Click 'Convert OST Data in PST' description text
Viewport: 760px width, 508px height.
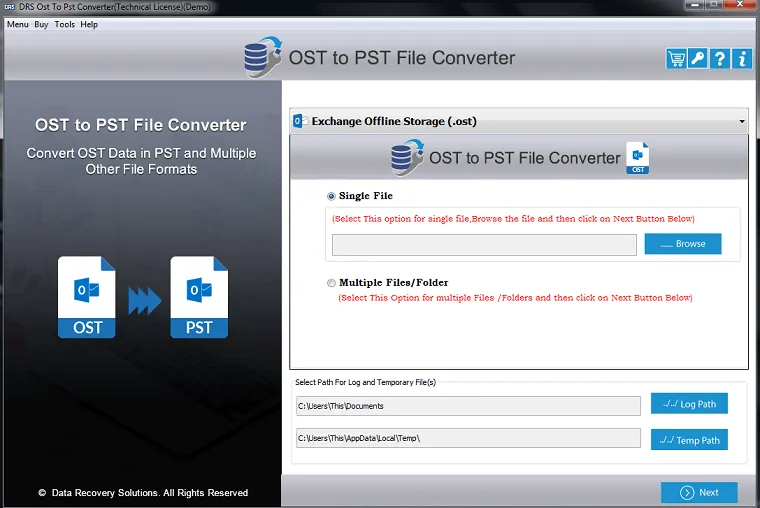pos(141,161)
